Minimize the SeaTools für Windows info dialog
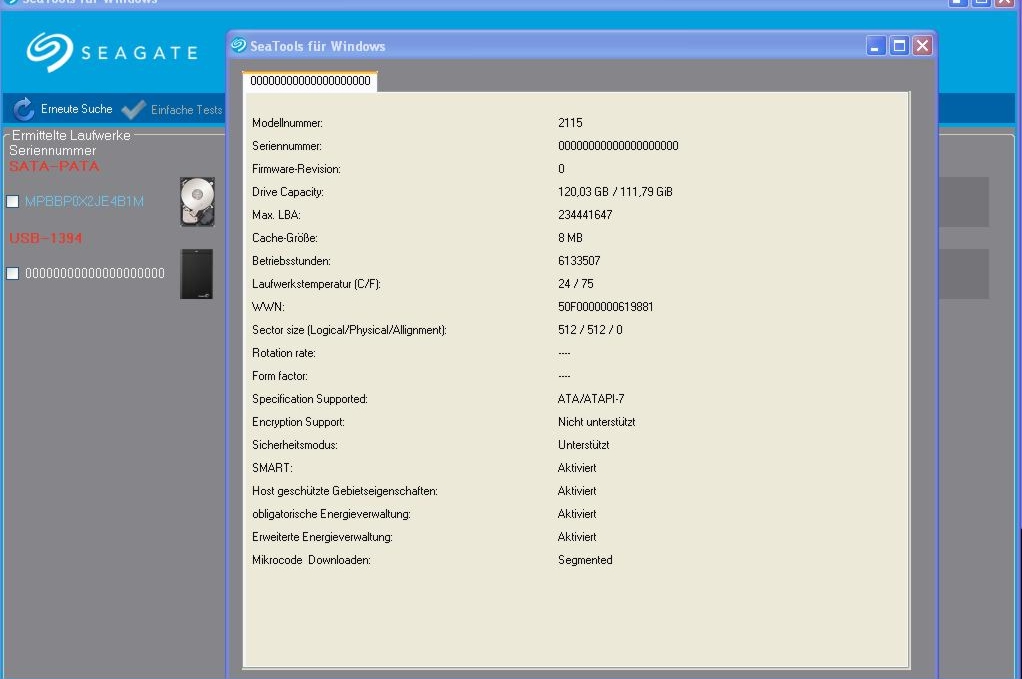 [x=875, y=46]
